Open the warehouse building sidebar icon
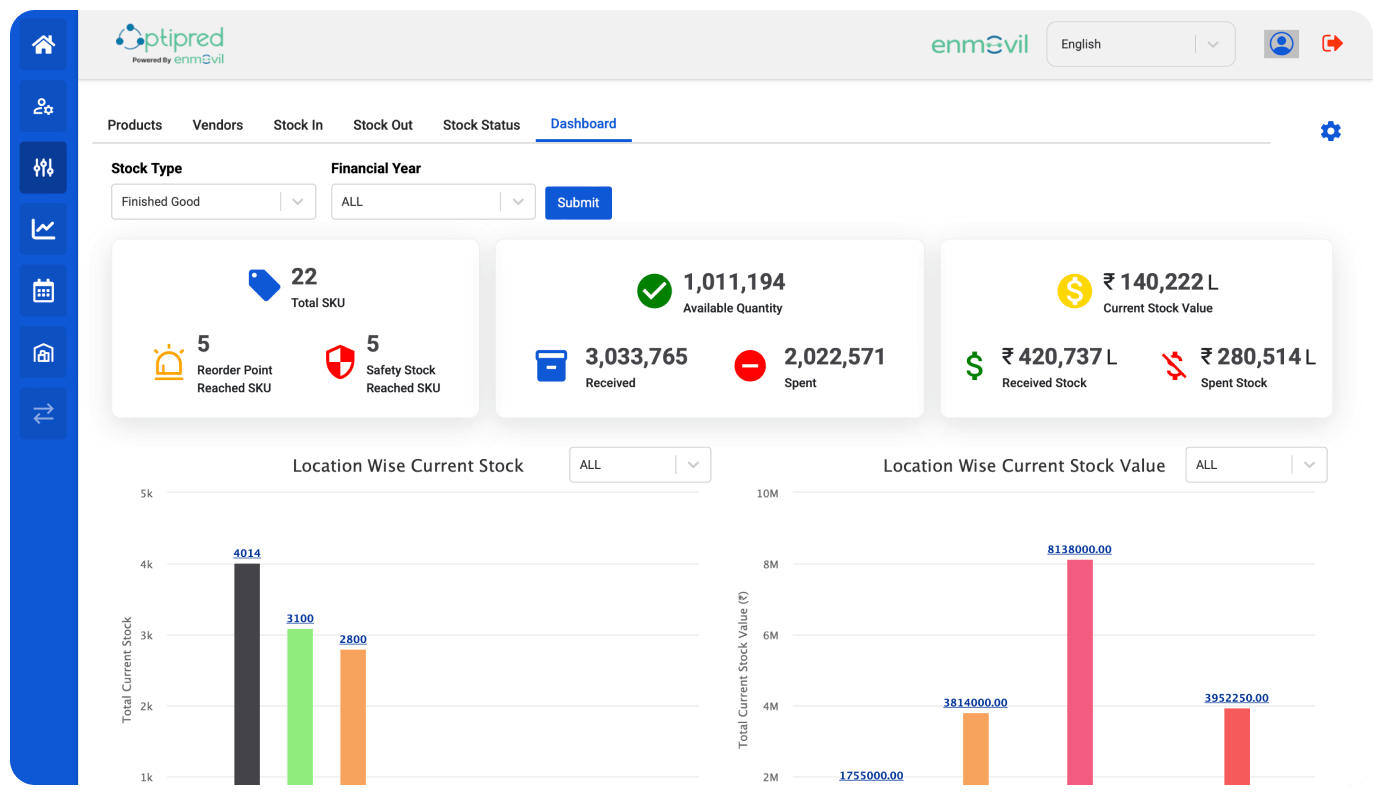The width and height of the screenshot is (1383, 795). [x=43, y=353]
